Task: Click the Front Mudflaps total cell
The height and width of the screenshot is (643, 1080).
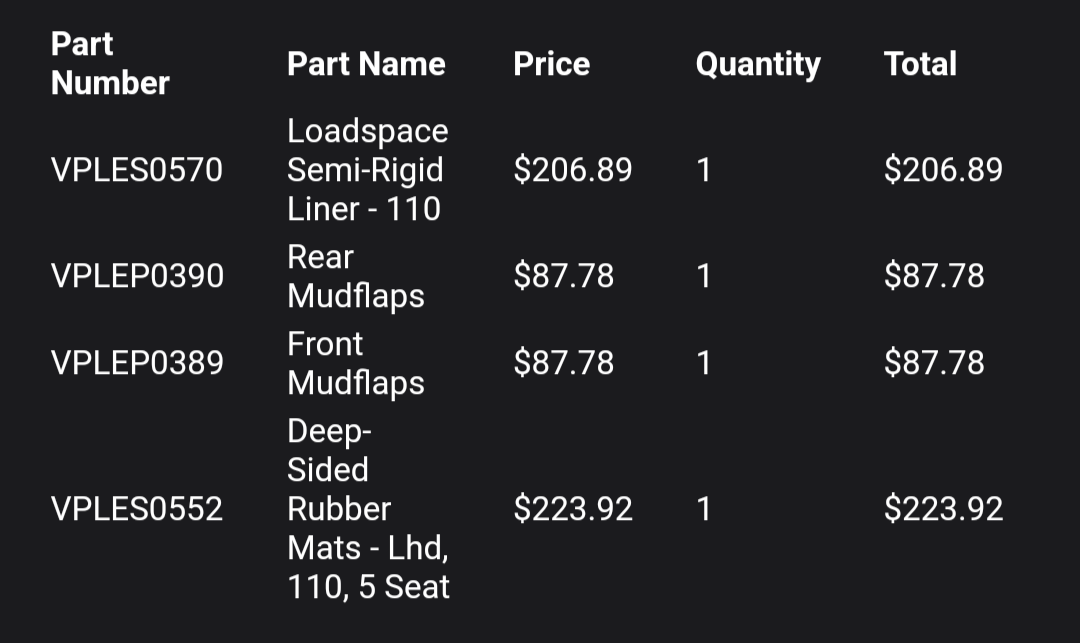Action: 934,363
